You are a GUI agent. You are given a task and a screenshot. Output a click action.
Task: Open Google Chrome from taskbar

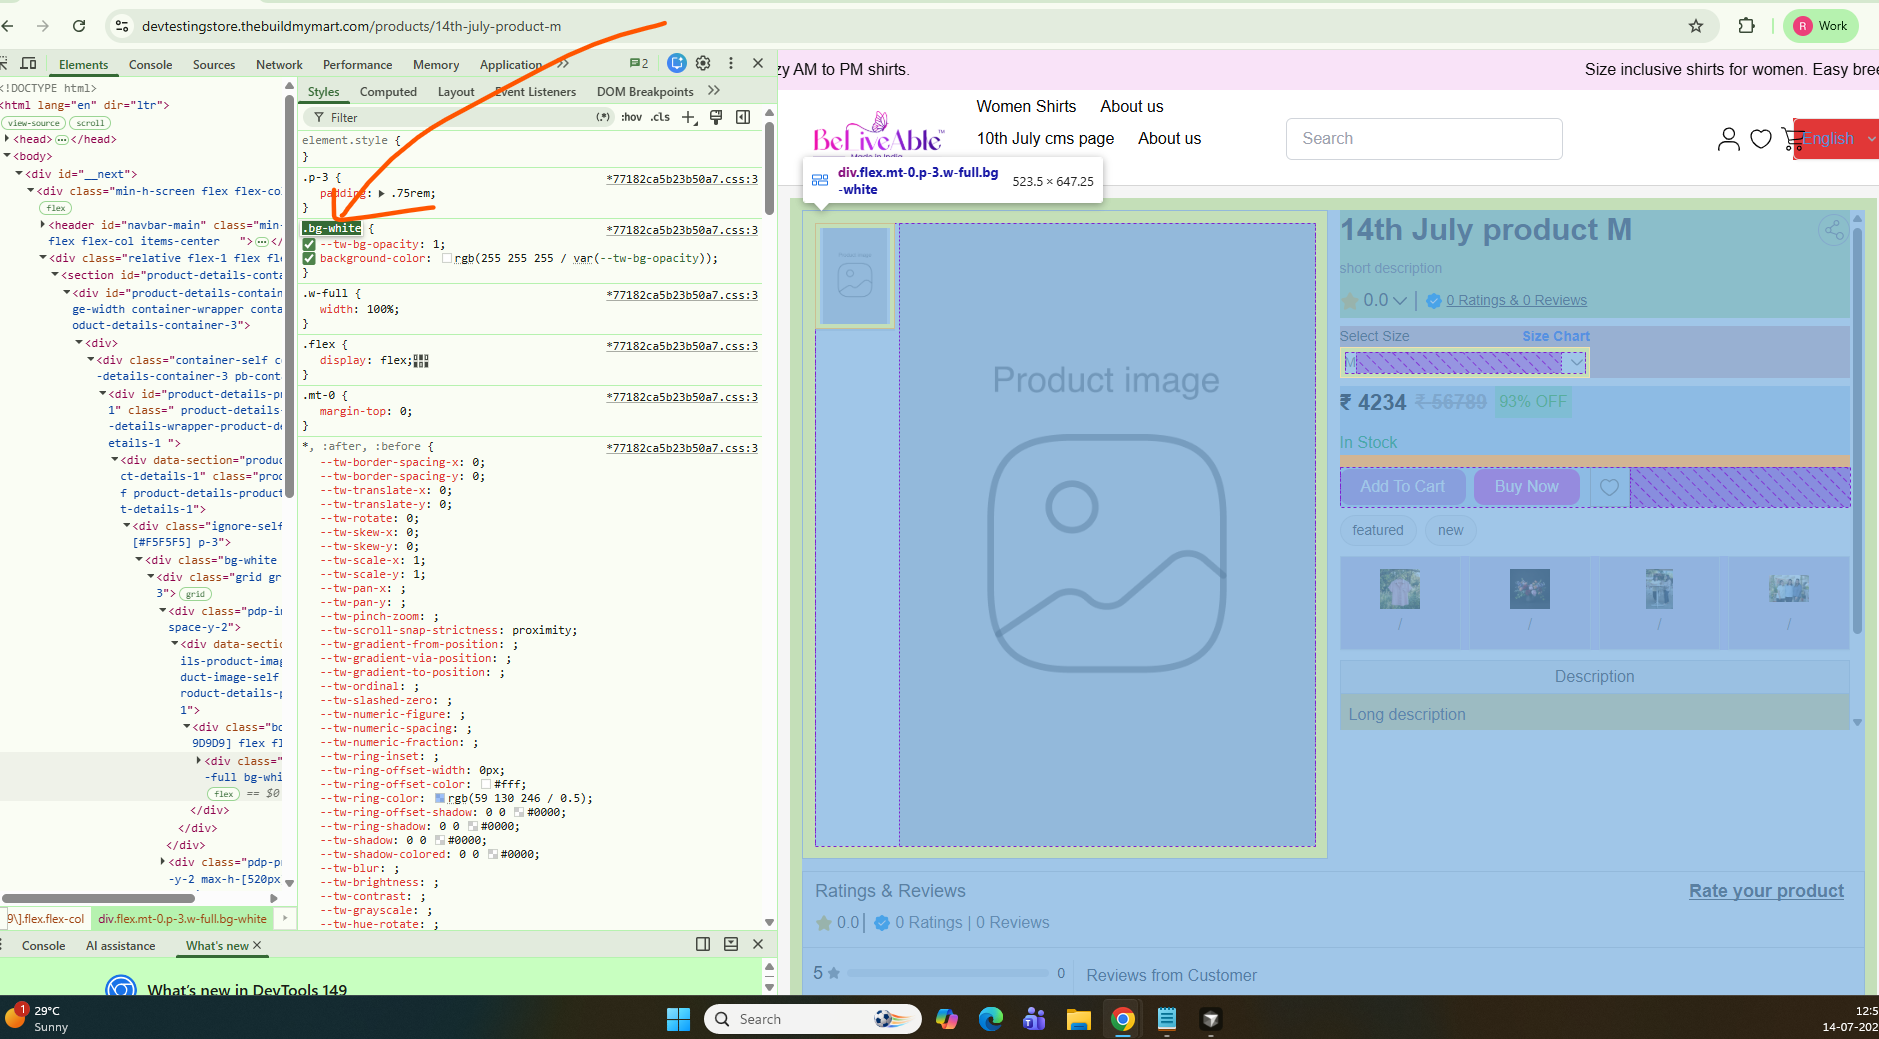tap(1123, 1019)
